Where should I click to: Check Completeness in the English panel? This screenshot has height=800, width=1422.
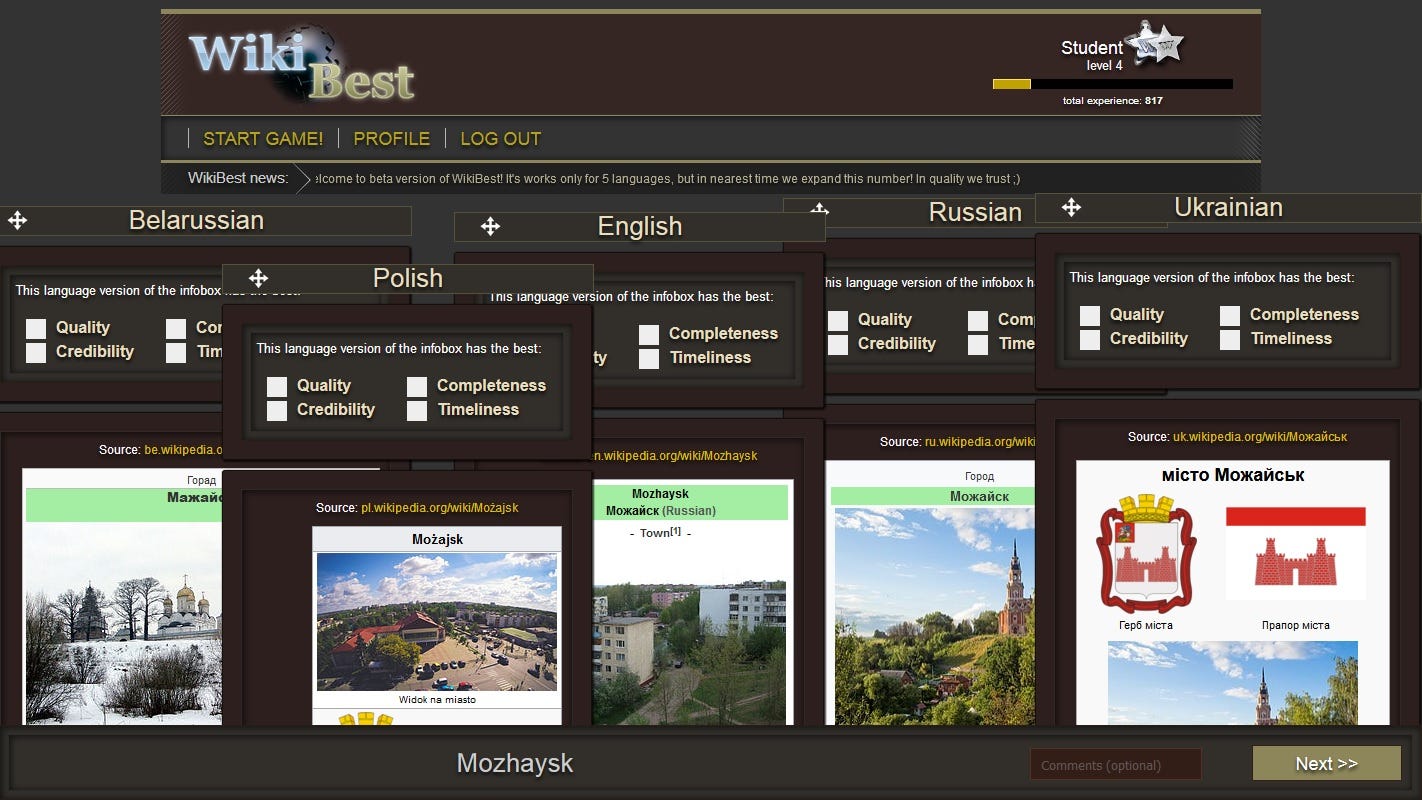click(x=649, y=334)
